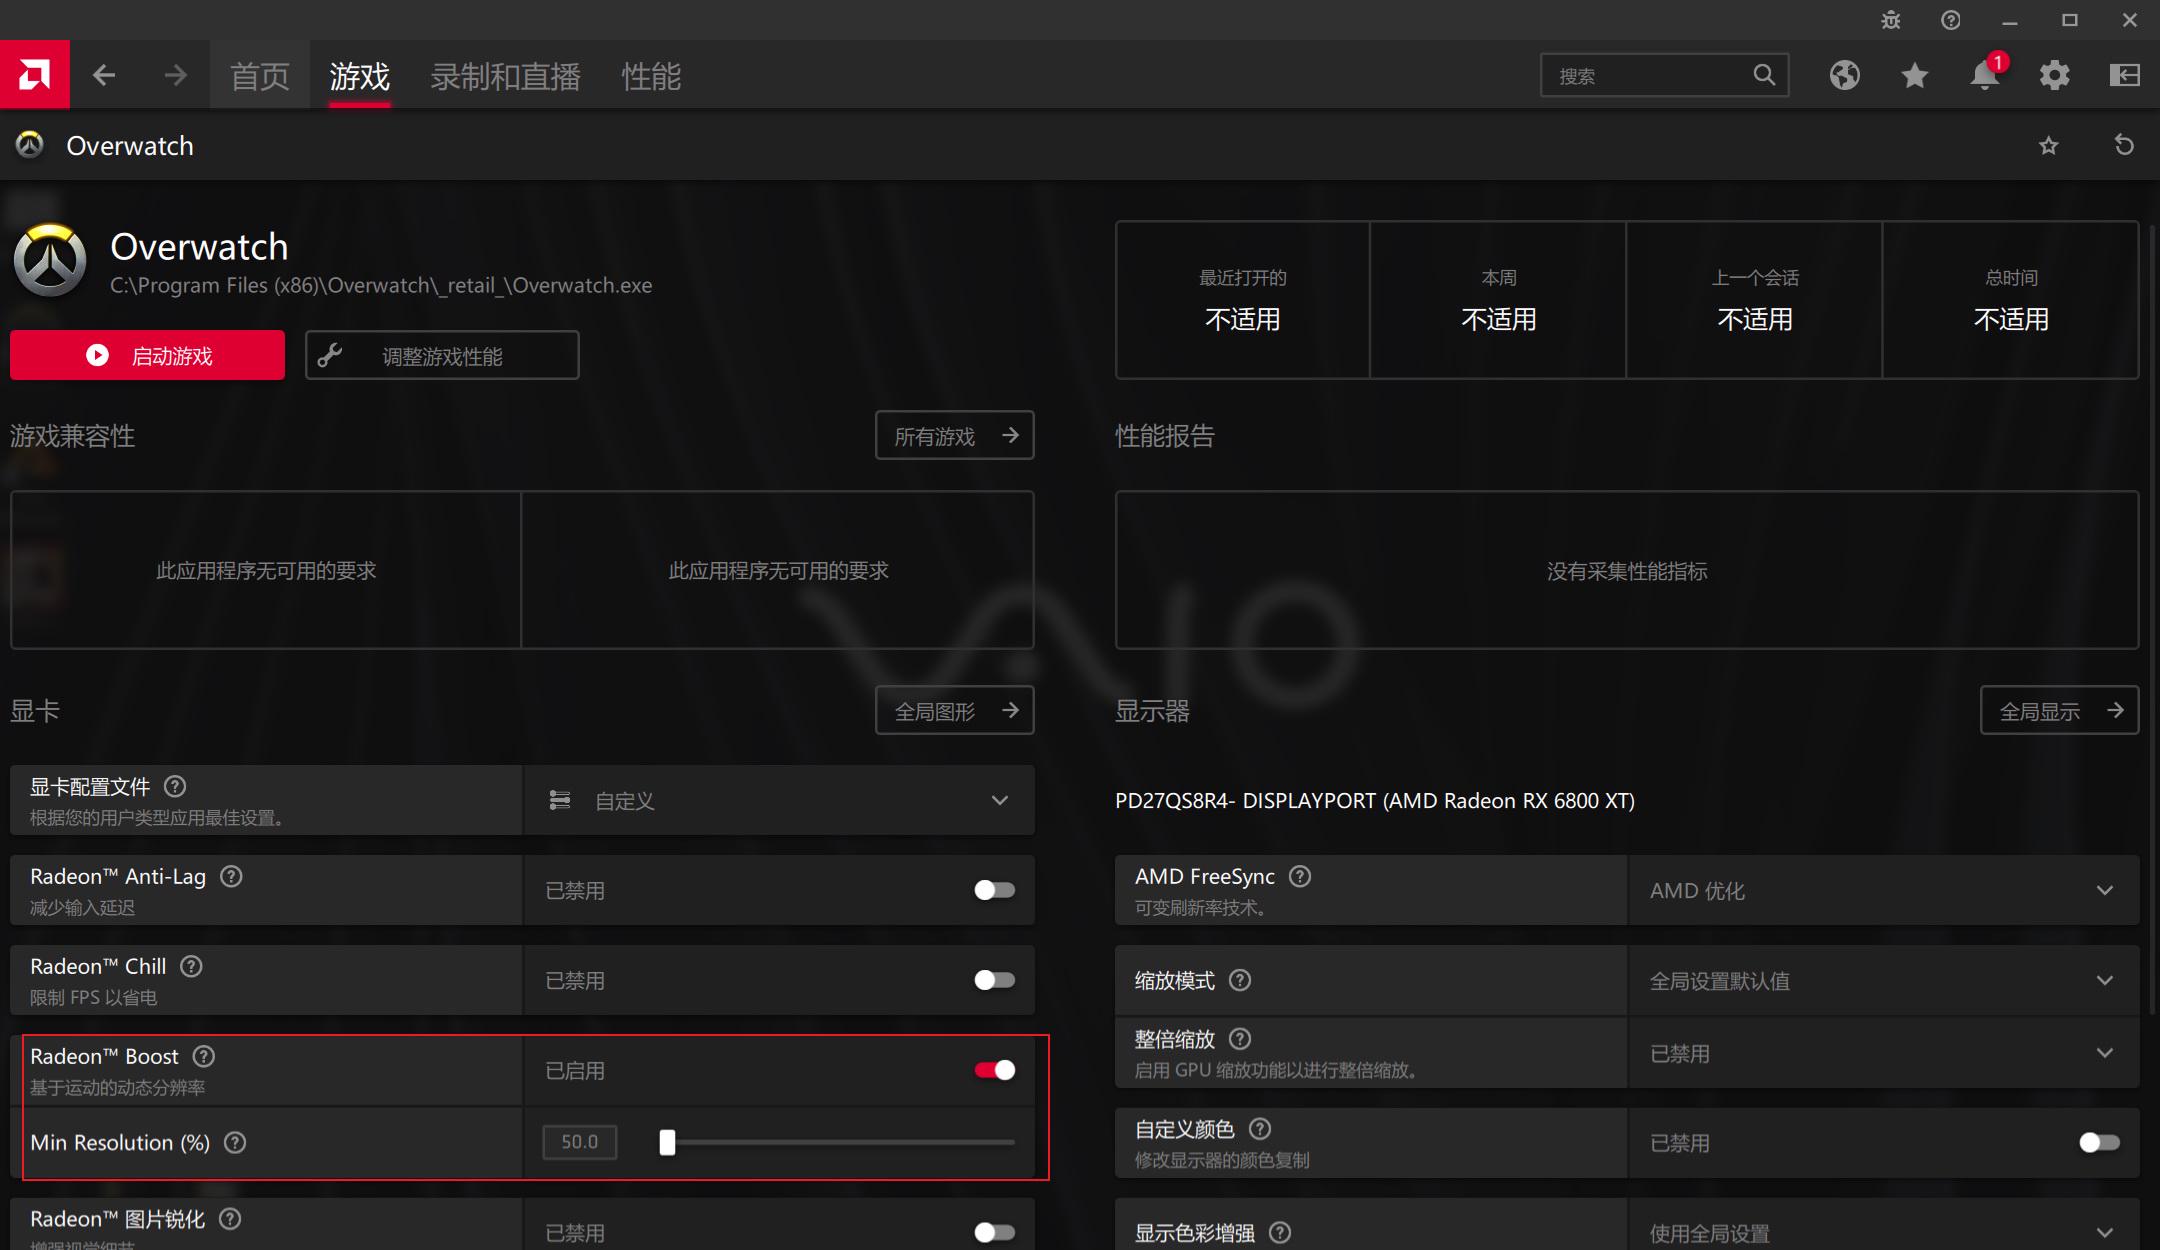This screenshot has height=1250, width=2160.
Task: Open Radeon settings gear icon
Action: (2055, 75)
